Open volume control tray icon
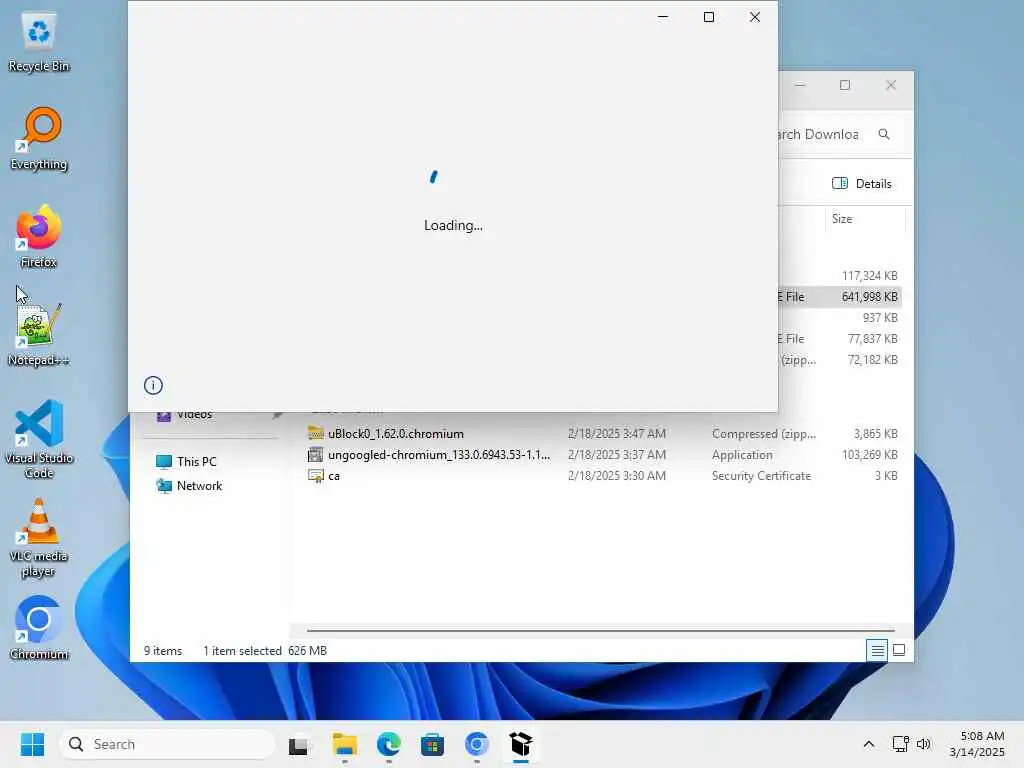Screen dimensions: 1024x768 [923, 744]
